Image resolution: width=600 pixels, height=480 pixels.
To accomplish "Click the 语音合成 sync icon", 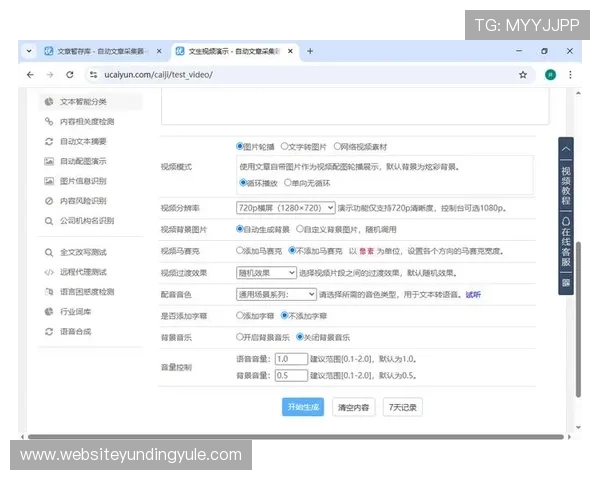I will point(49,331).
